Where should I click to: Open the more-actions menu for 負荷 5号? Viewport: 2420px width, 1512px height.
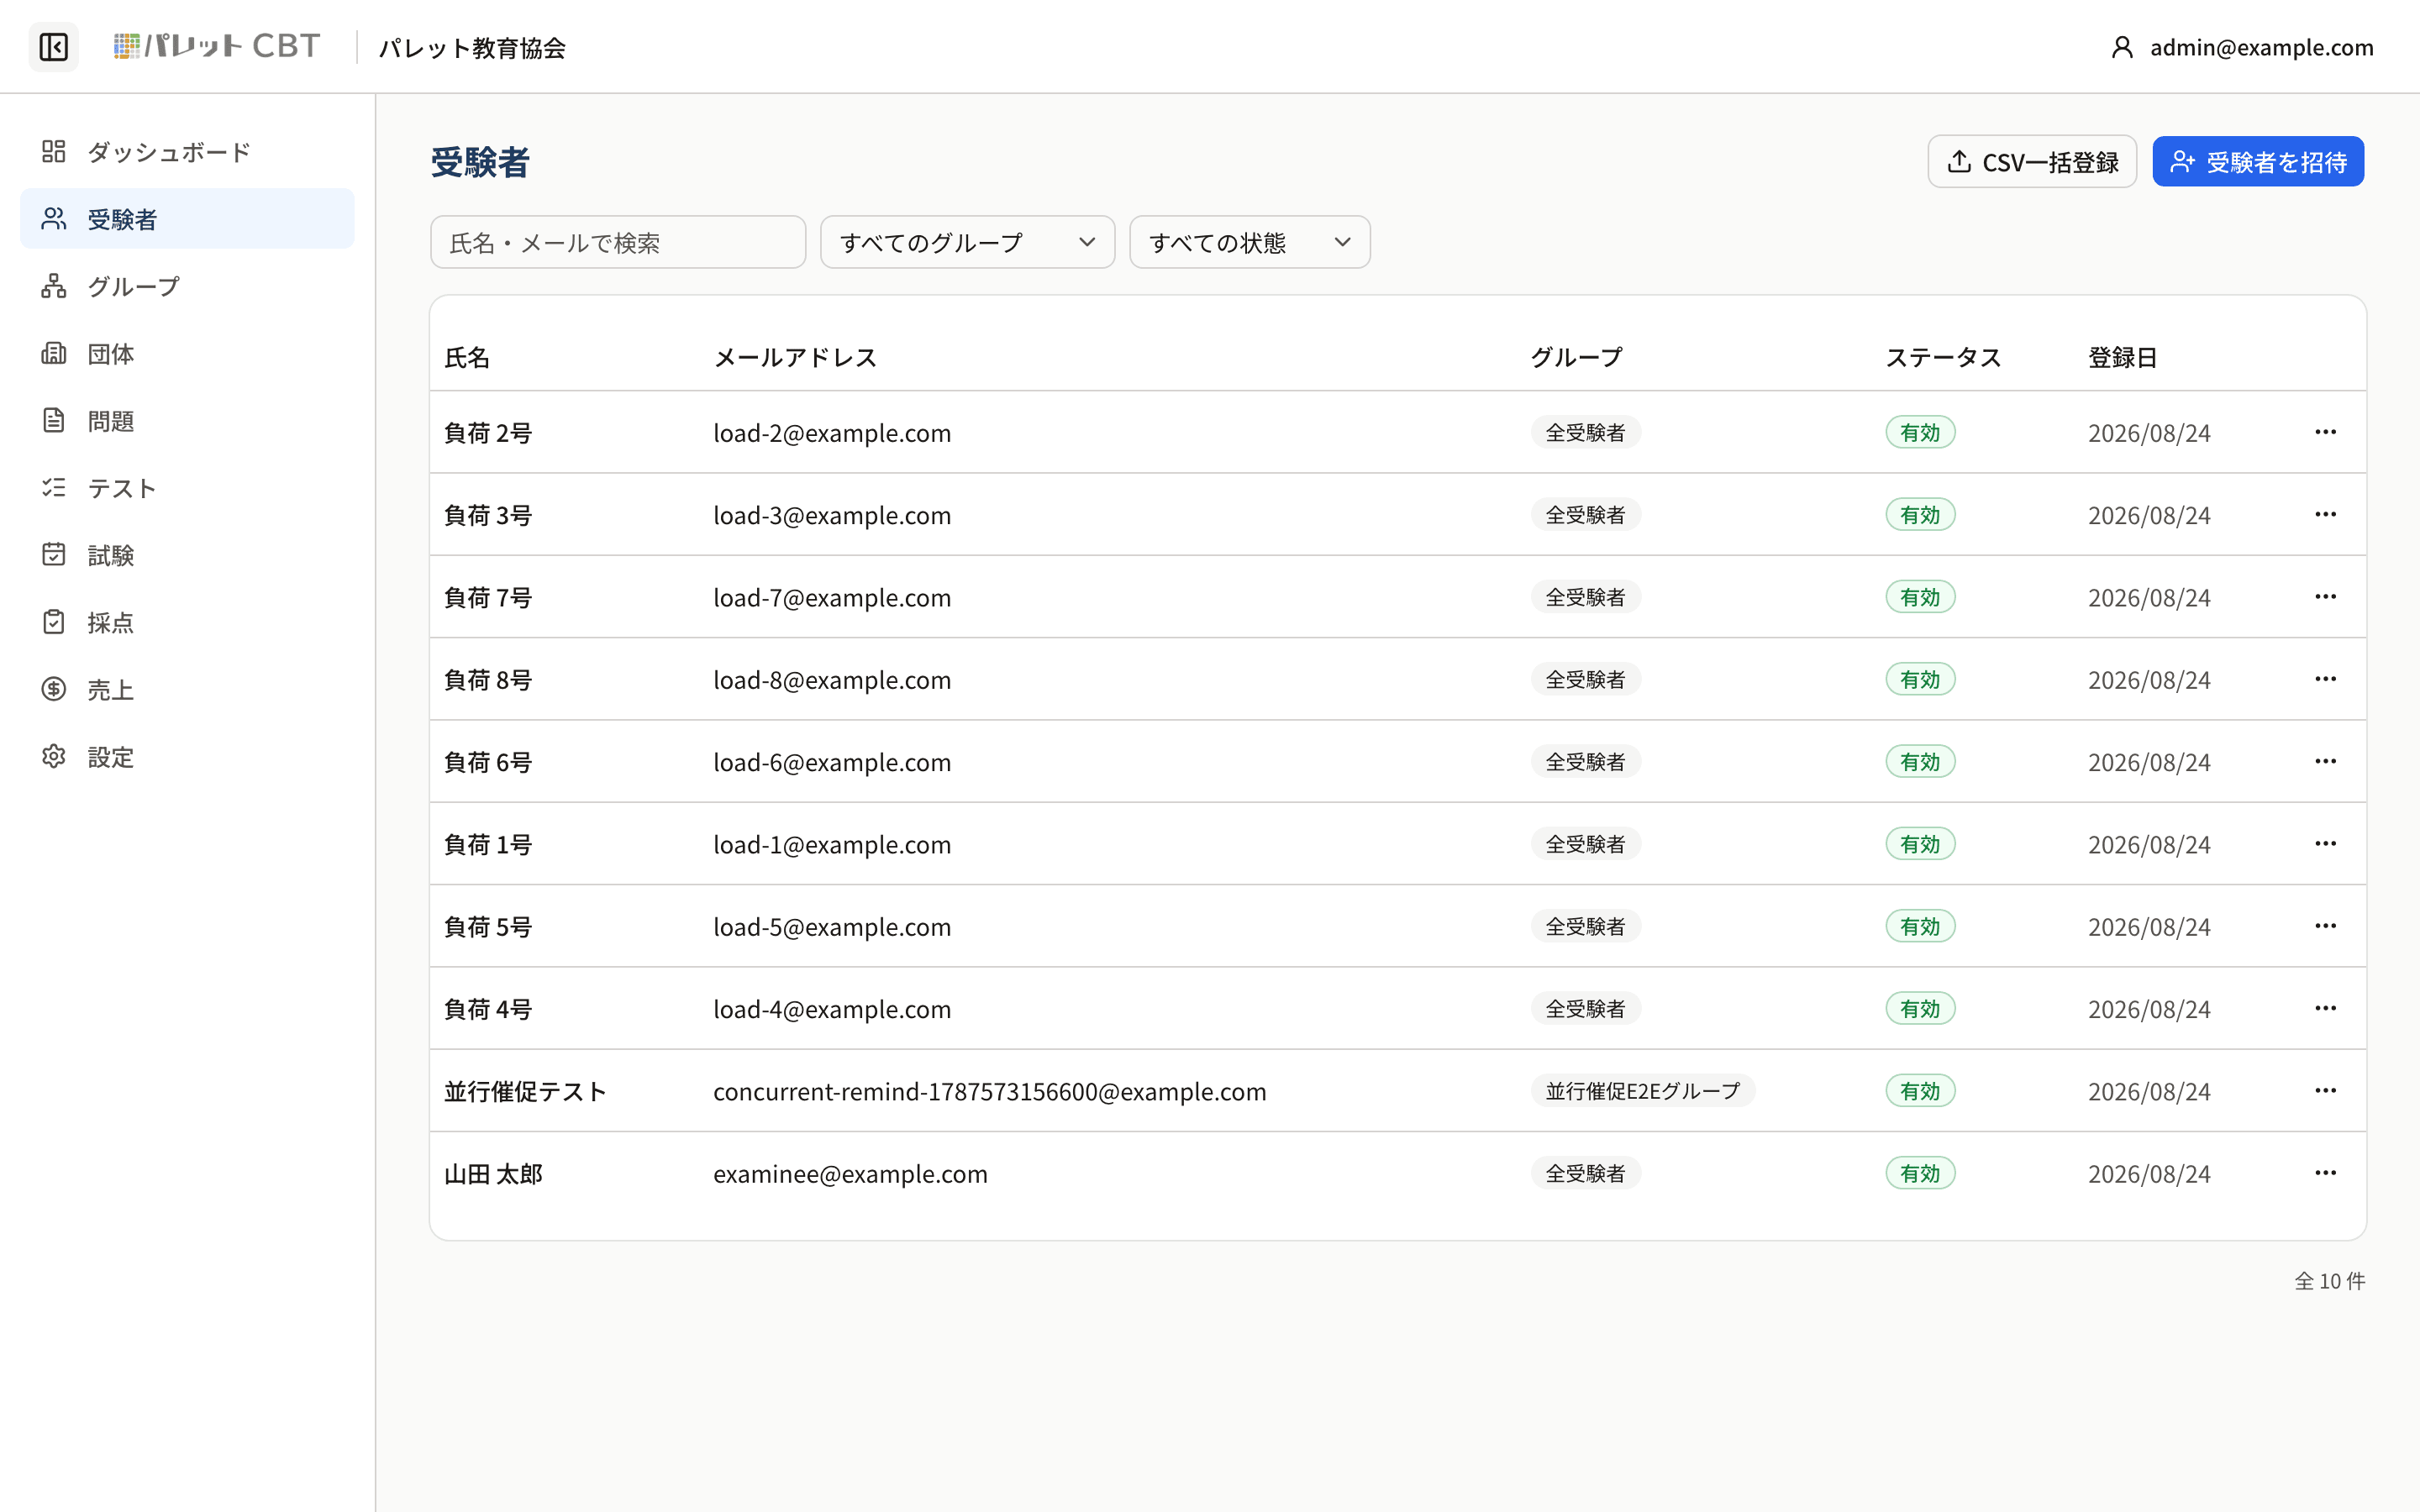click(2325, 926)
